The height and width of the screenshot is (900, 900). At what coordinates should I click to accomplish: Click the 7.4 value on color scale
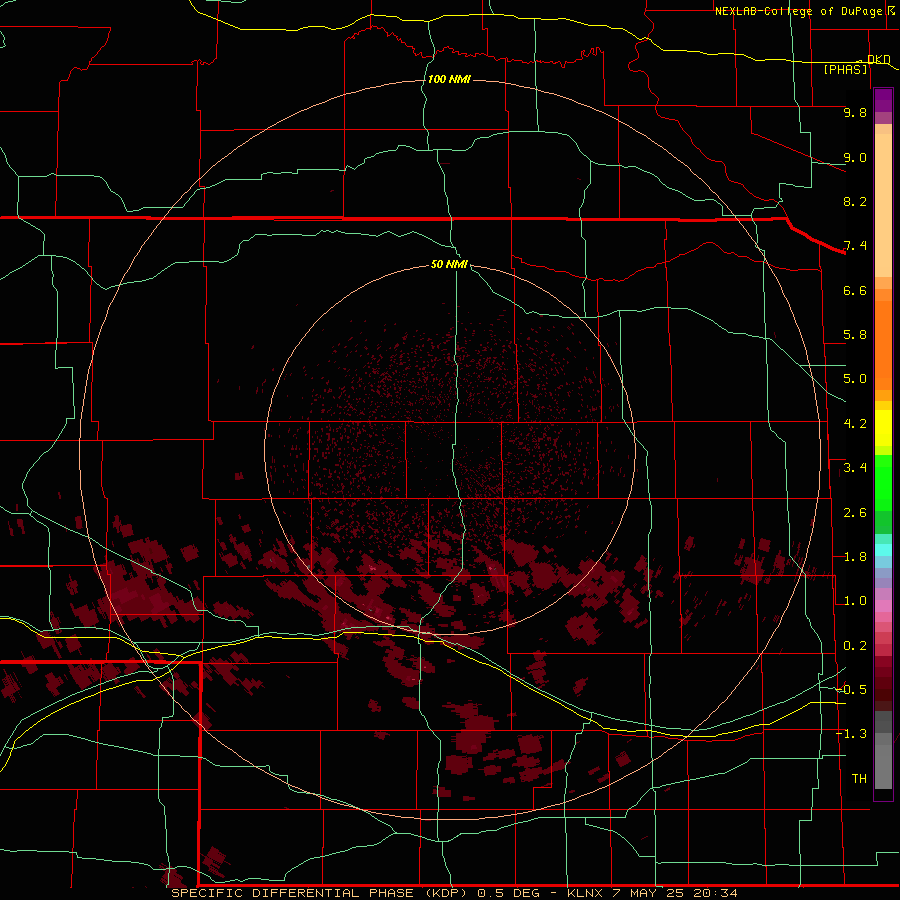tap(855, 246)
